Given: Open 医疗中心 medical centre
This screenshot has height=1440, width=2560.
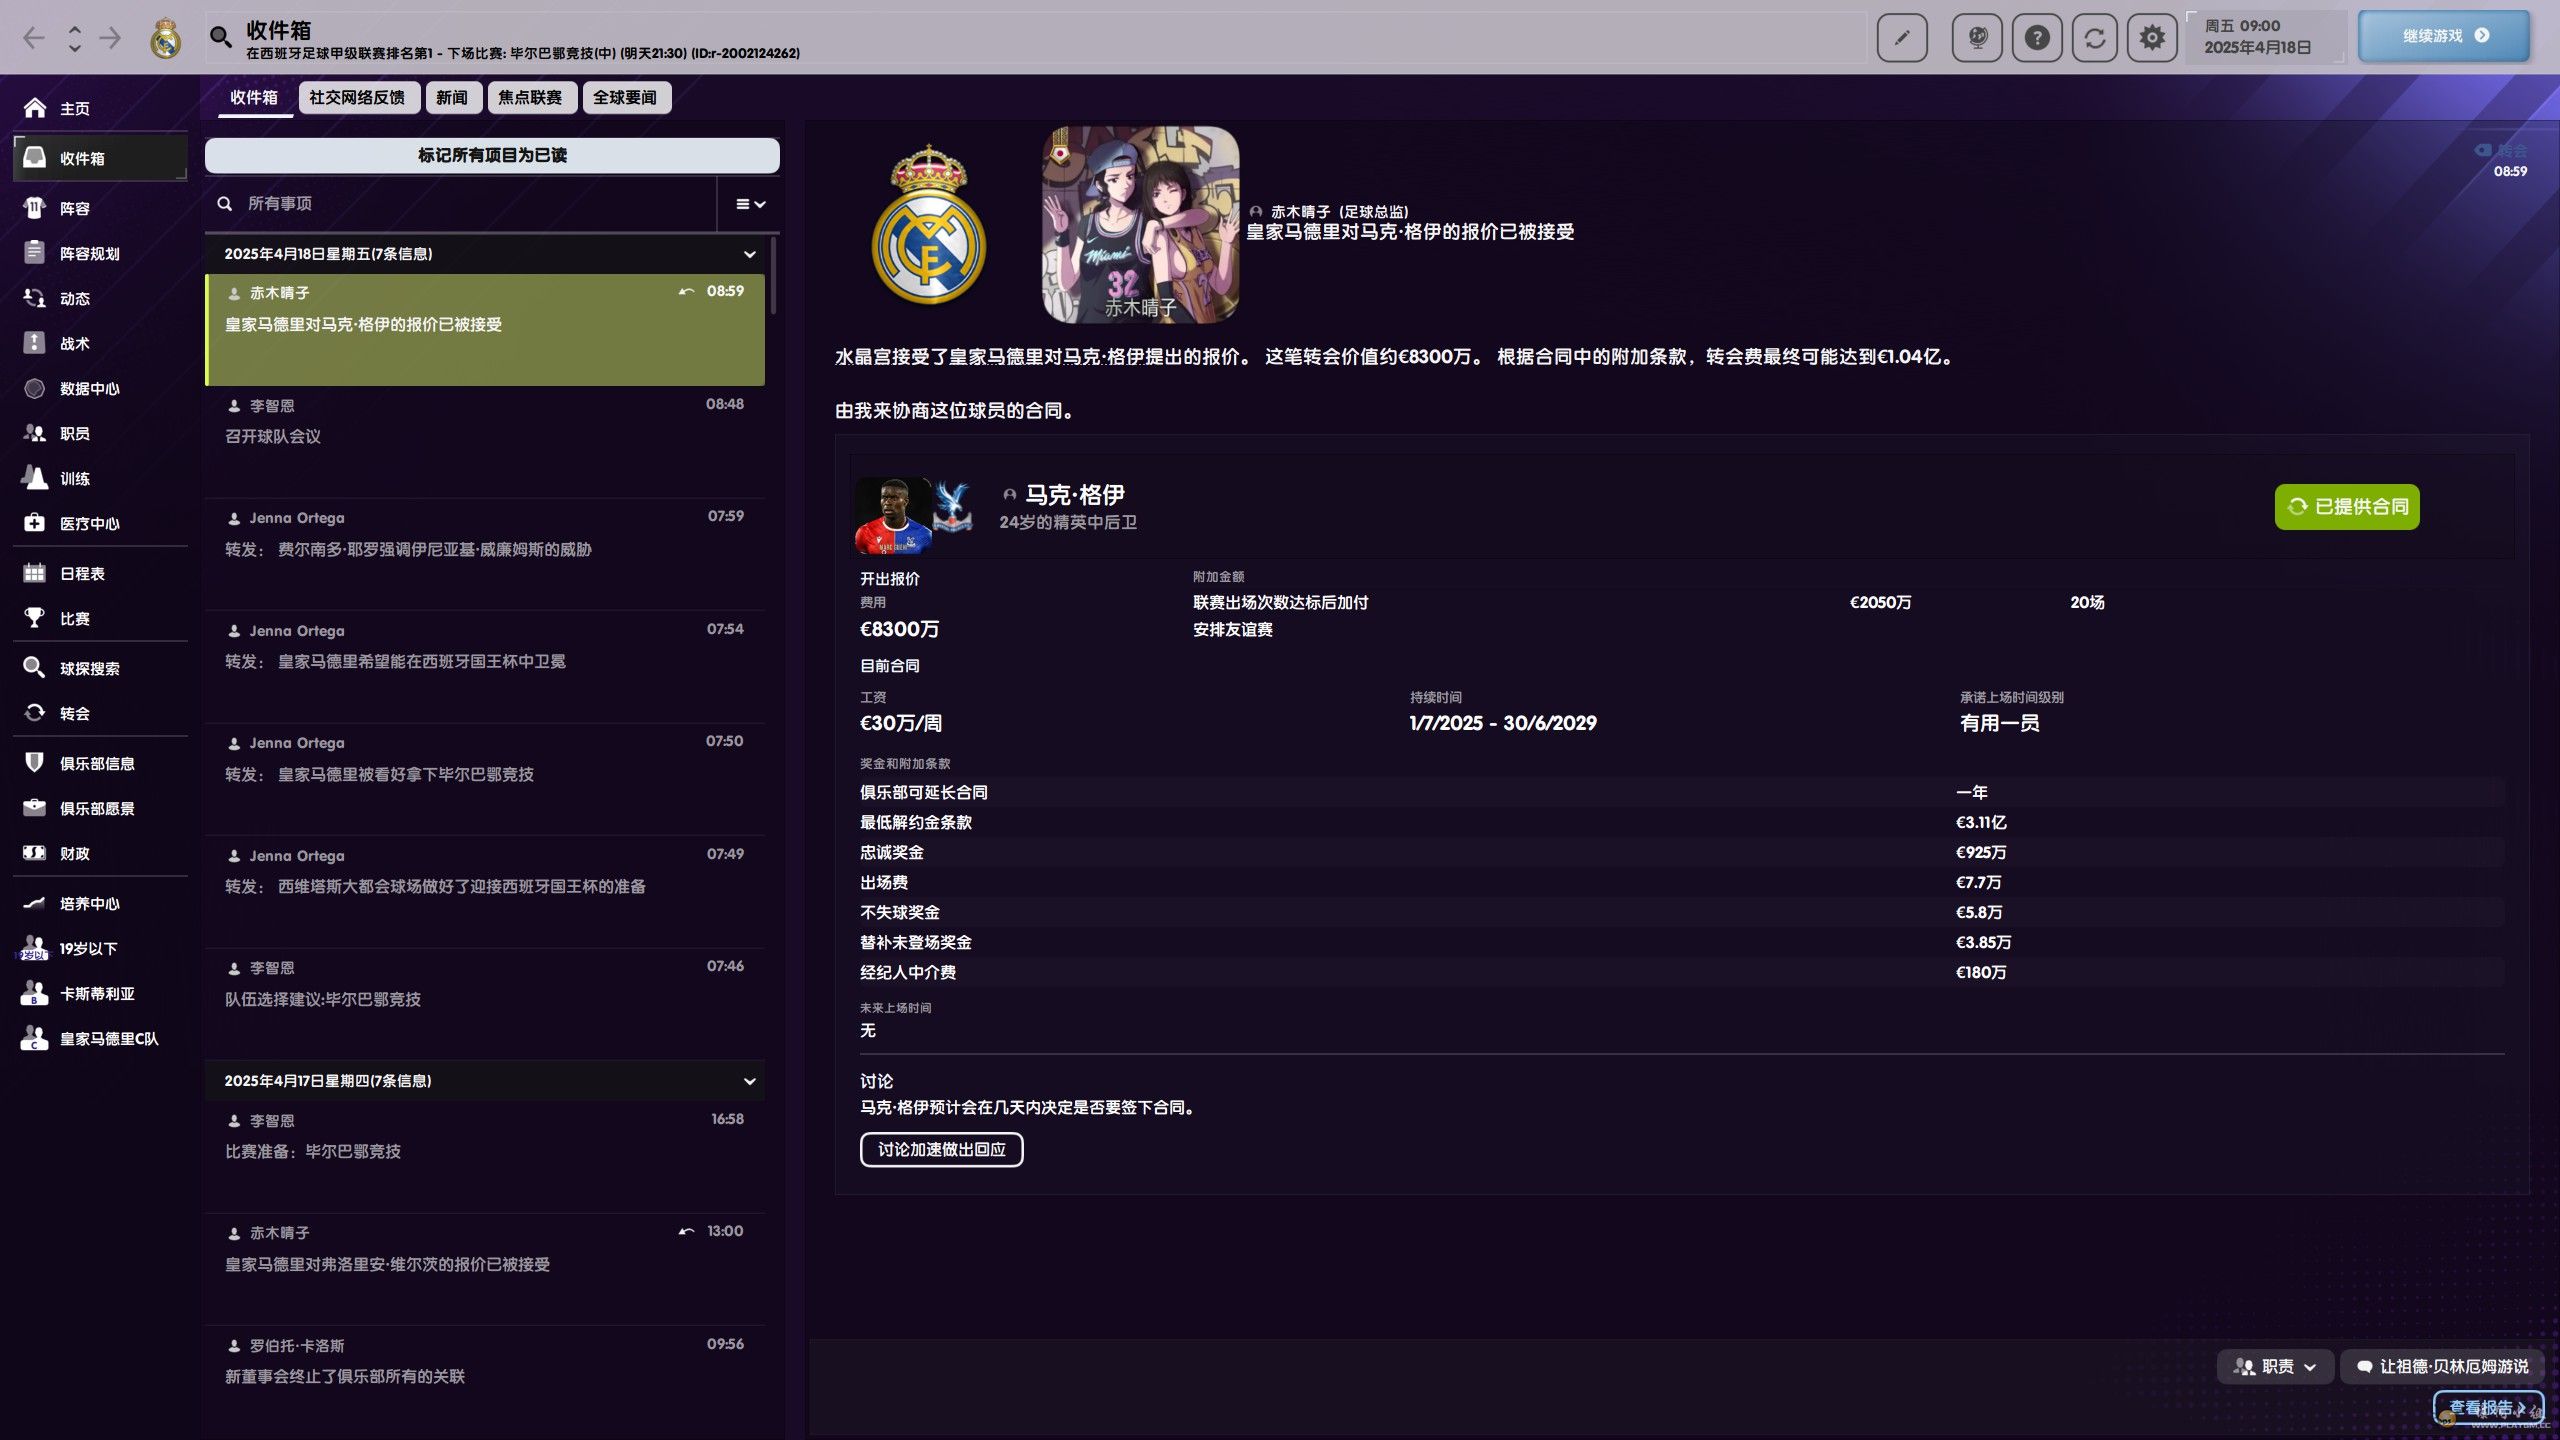Looking at the screenshot, I should [x=100, y=523].
